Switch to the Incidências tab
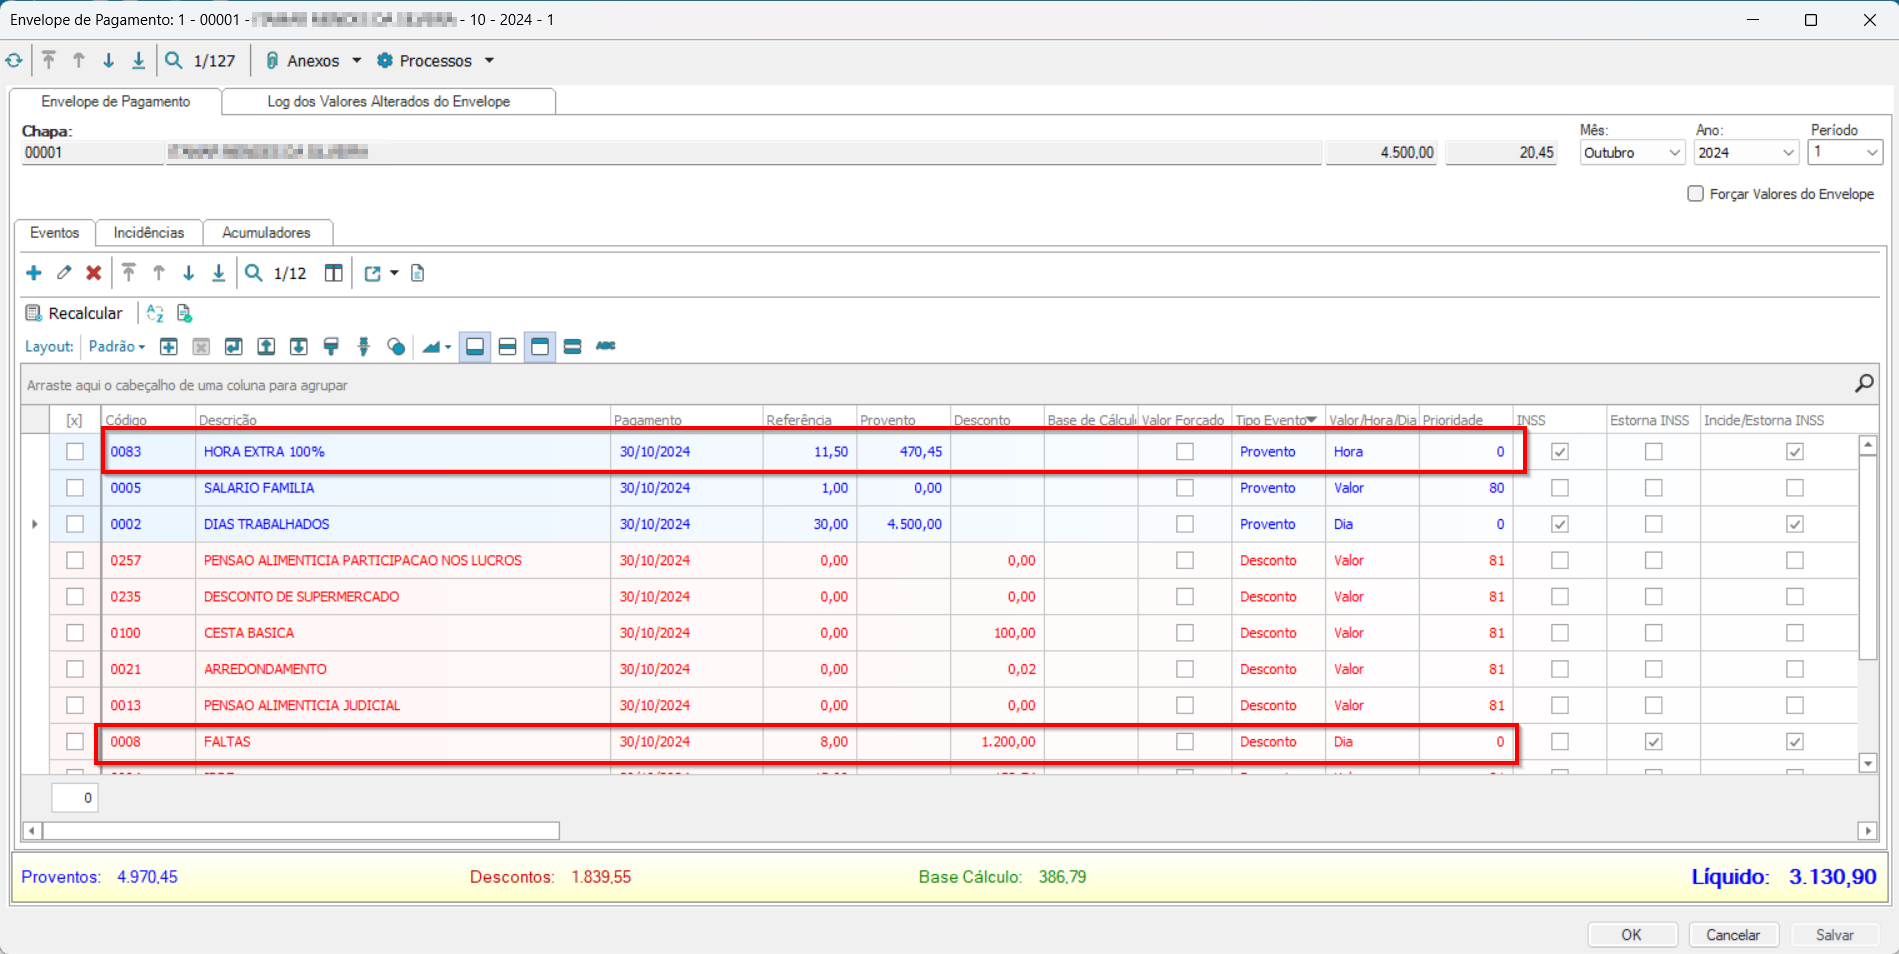 [148, 232]
